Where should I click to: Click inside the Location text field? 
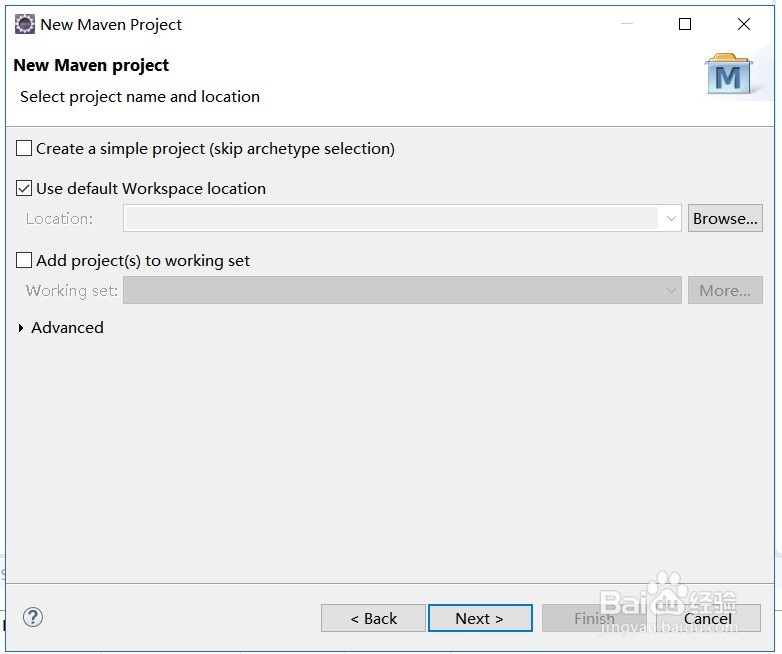390,218
